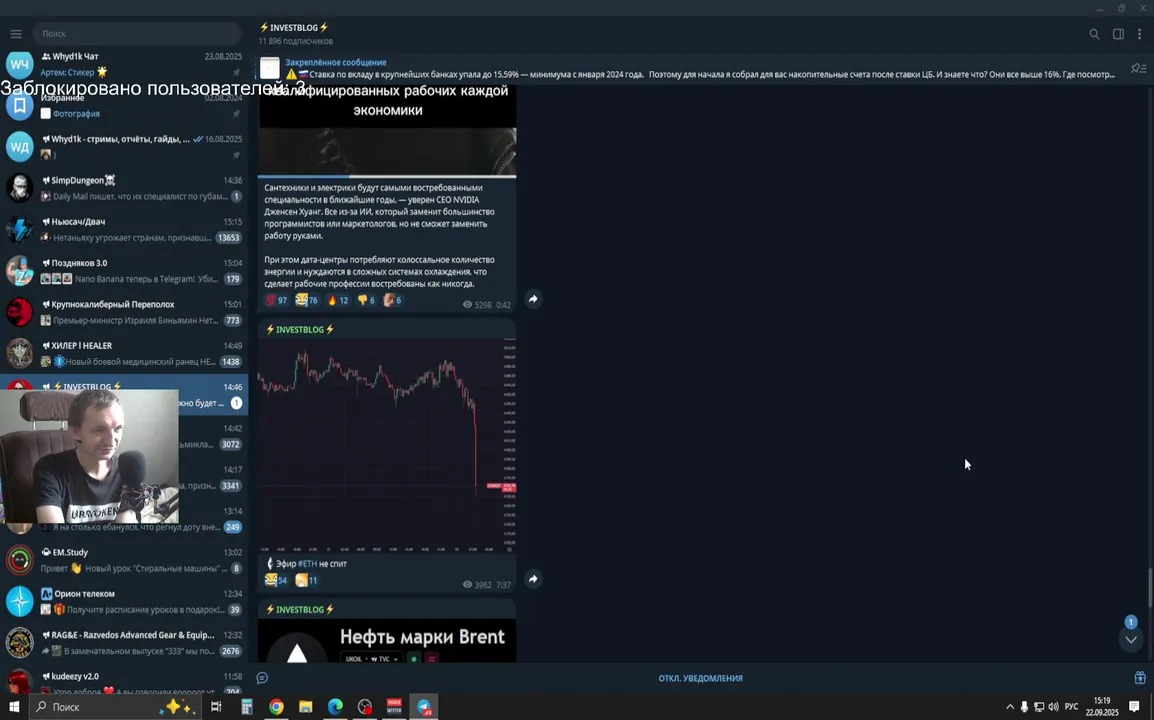Open the SimpDungeon chat
The image size is (1154, 720).
click(x=124, y=188)
